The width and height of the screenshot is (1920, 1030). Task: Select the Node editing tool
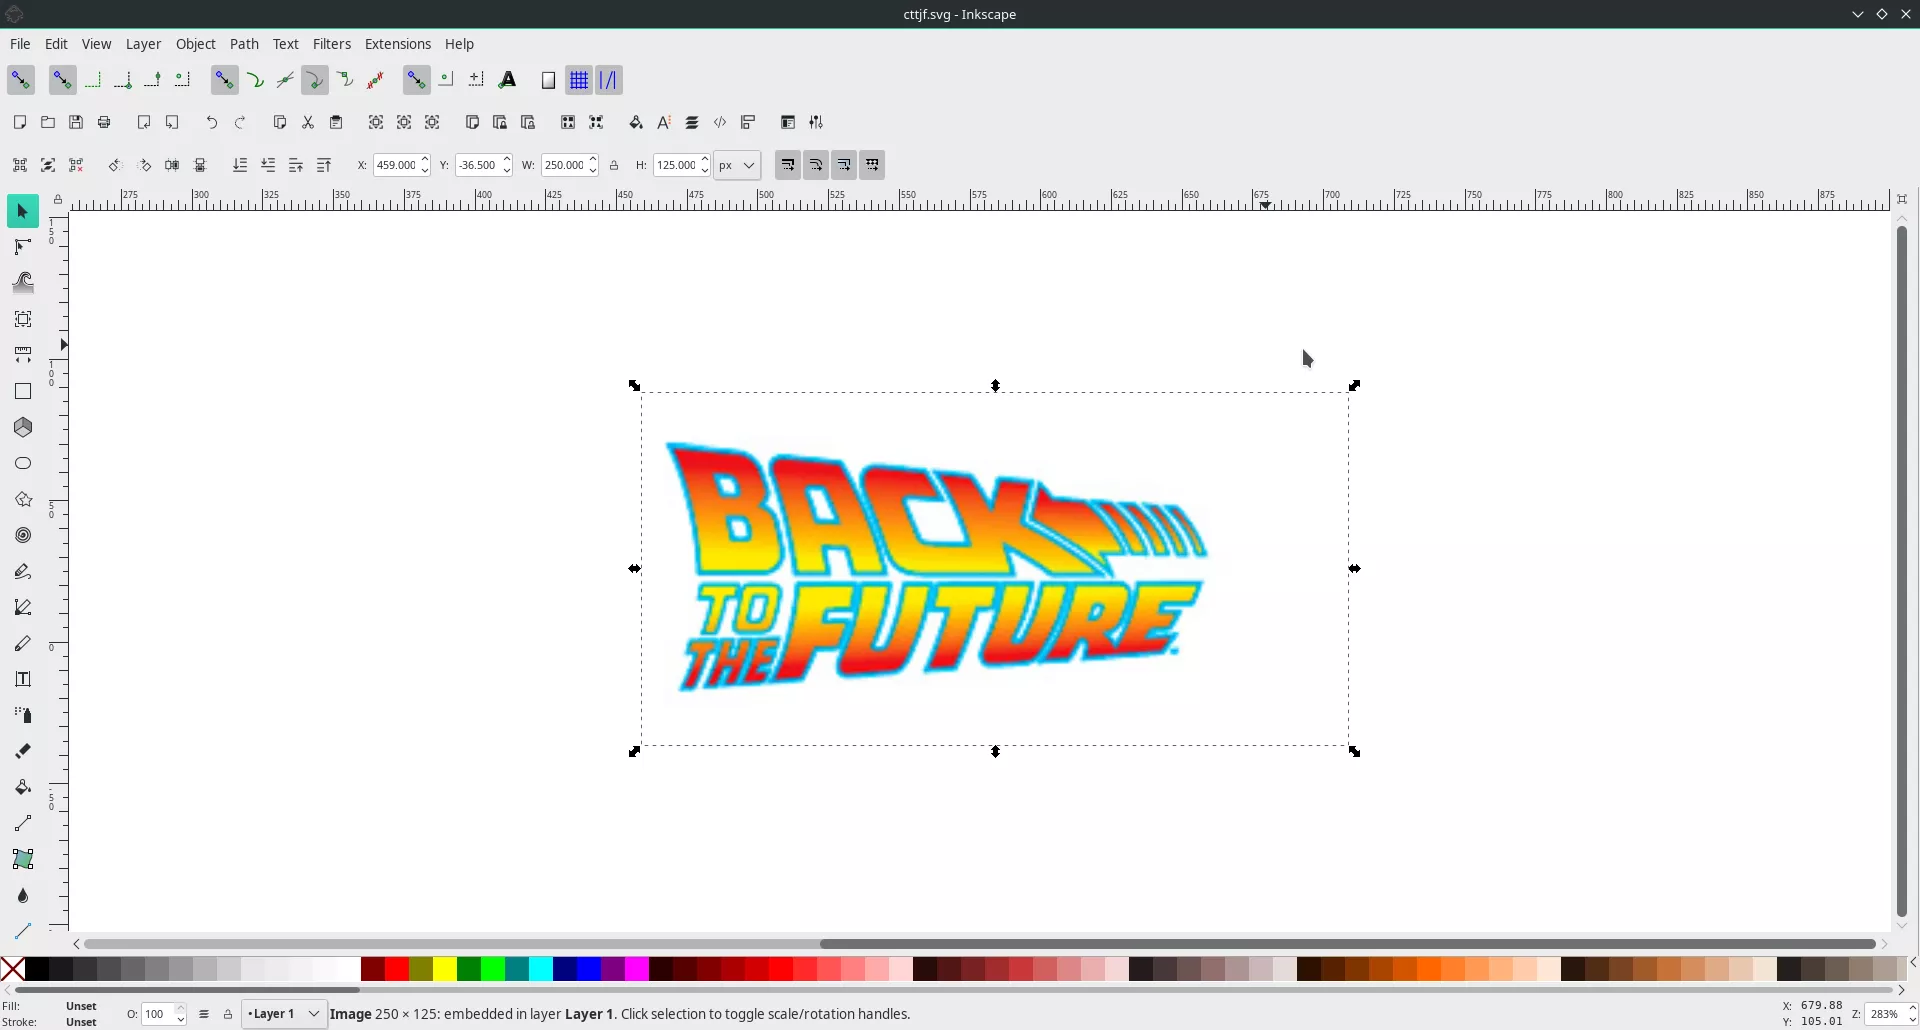click(x=23, y=247)
